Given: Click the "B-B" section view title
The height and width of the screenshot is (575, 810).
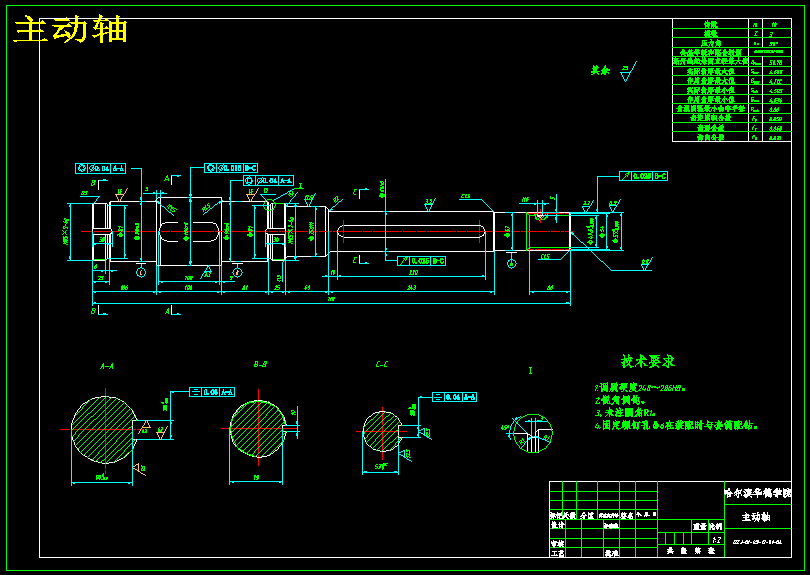Looking at the screenshot, I should (x=260, y=364).
